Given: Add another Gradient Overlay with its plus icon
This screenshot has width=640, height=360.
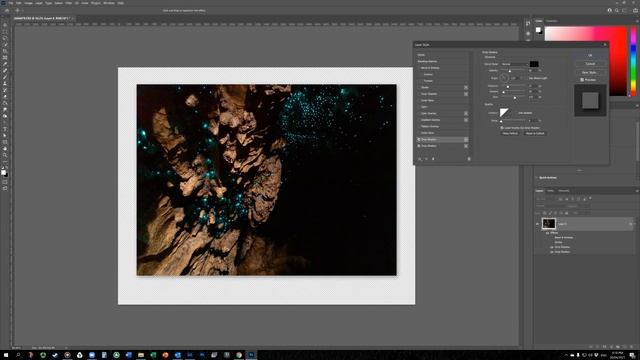Looking at the screenshot, I should pyautogui.click(x=466, y=120).
